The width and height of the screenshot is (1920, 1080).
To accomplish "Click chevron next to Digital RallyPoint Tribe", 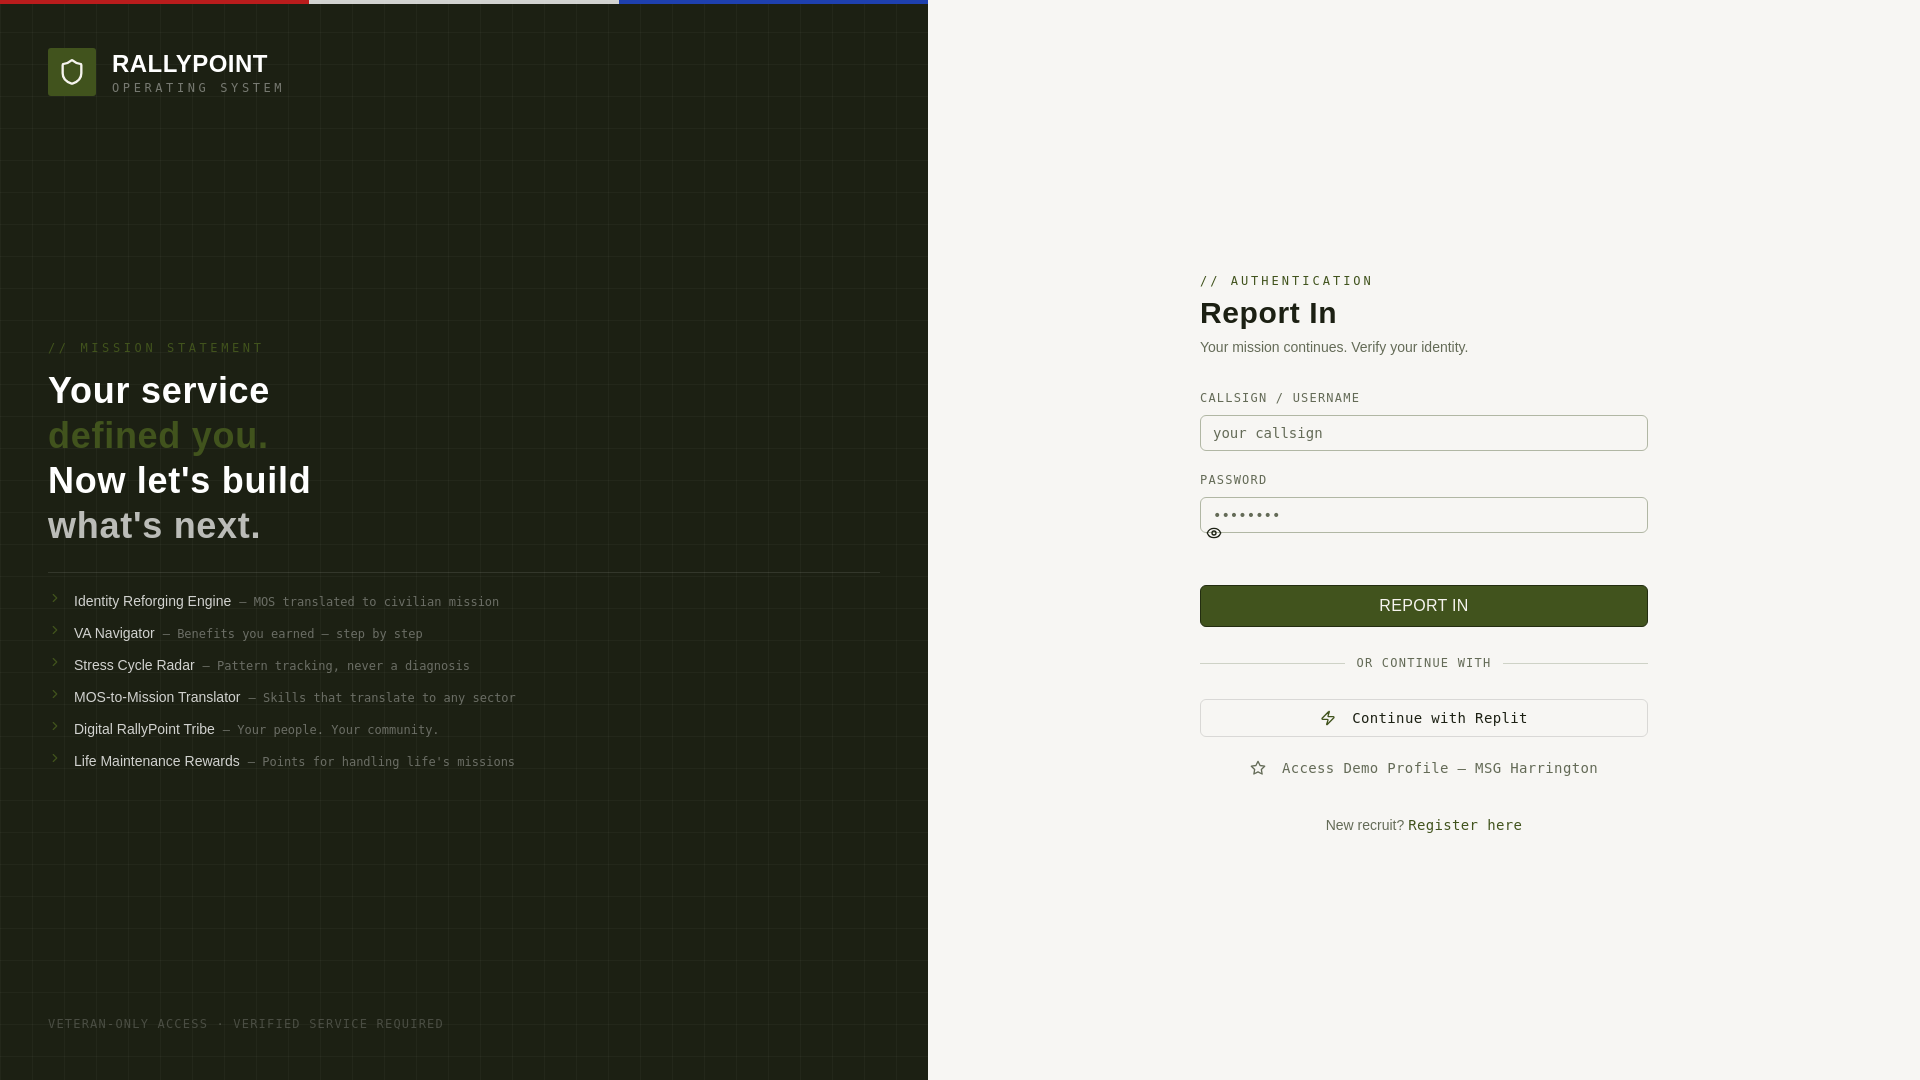I will pos(55,727).
